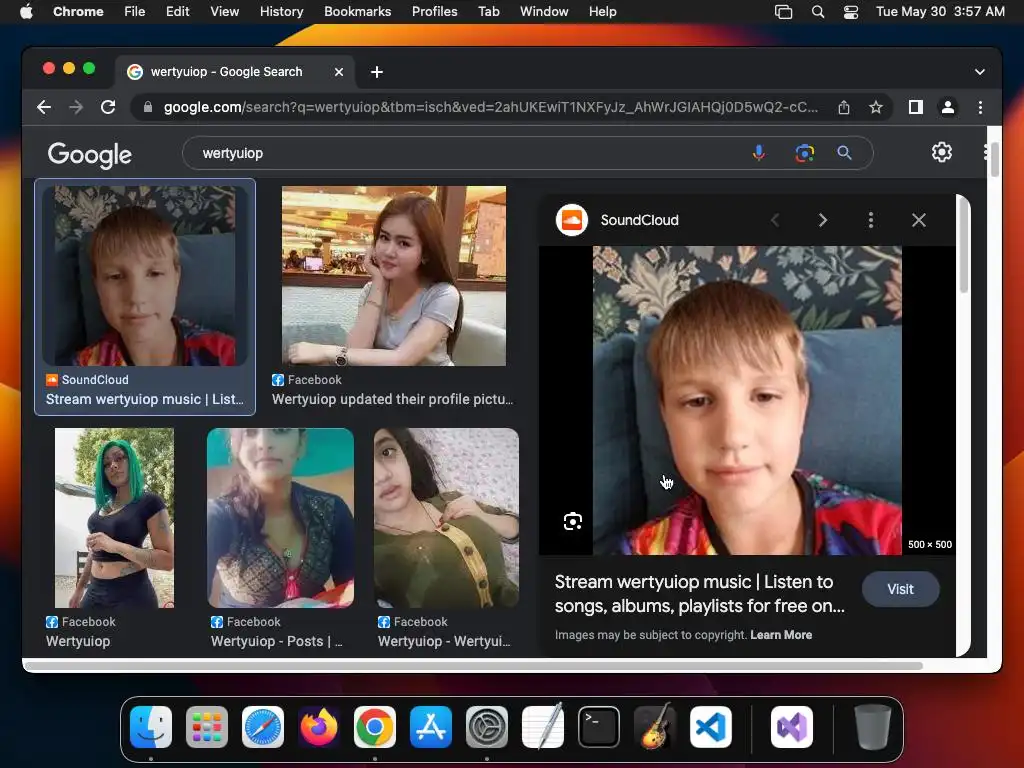This screenshot has height=768, width=1024.
Task: Open Safari from the dock
Action: tap(263, 727)
